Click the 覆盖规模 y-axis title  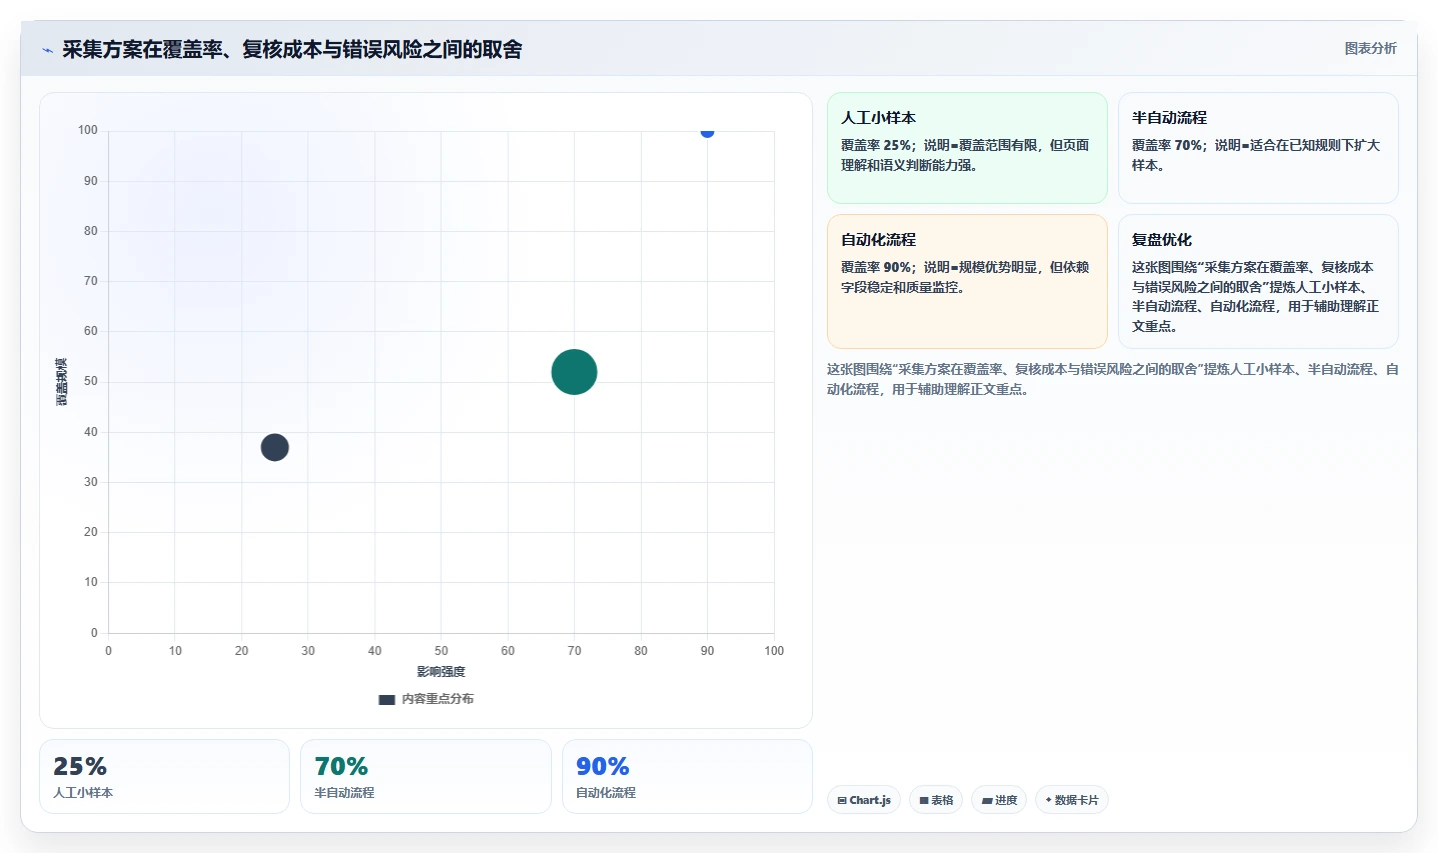pos(62,382)
